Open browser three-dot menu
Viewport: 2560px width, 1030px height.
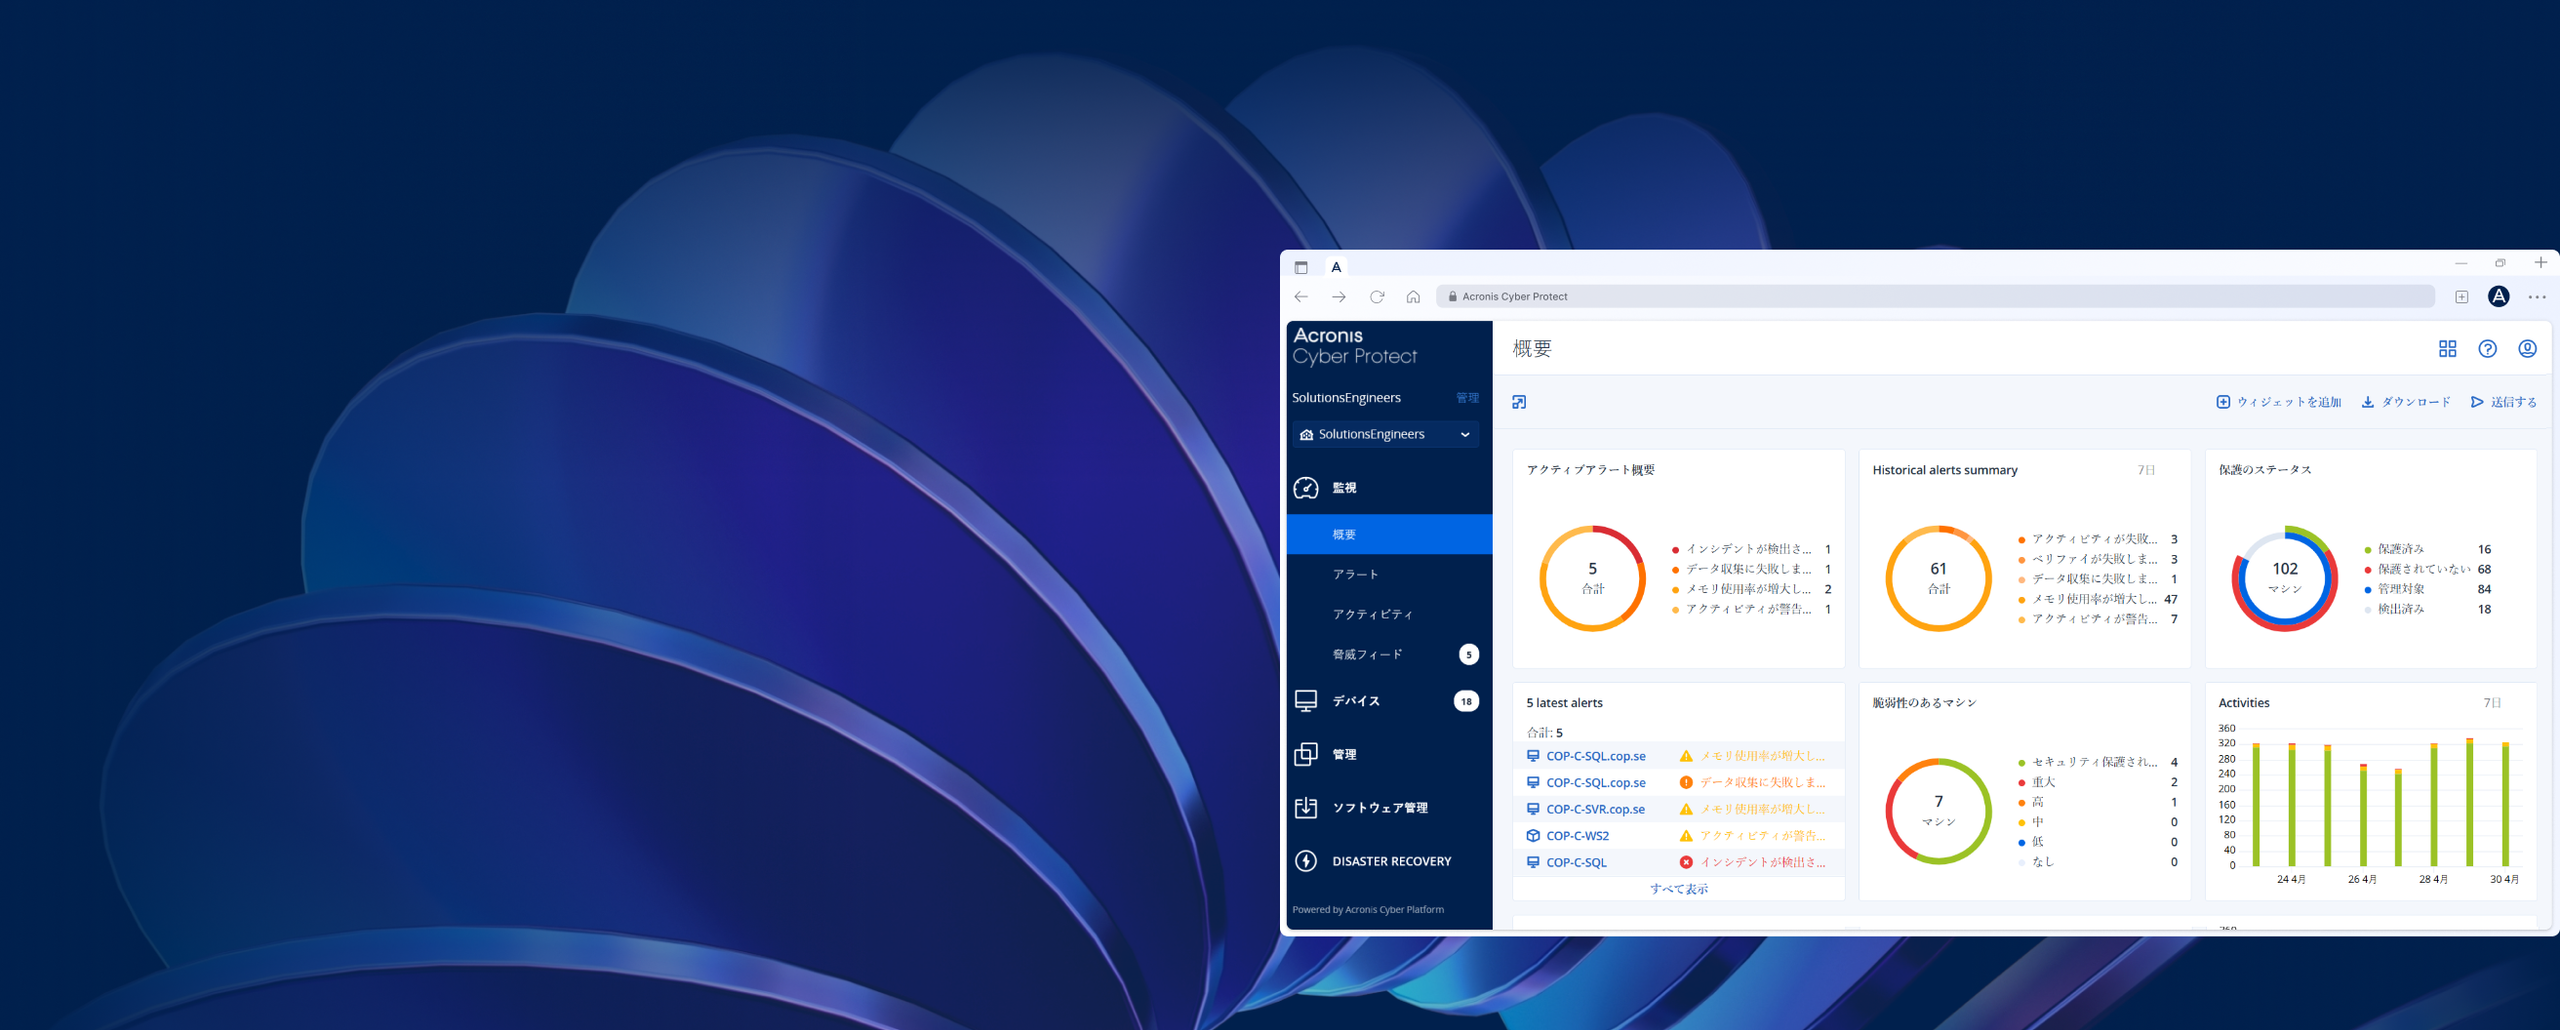coord(2537,297)
